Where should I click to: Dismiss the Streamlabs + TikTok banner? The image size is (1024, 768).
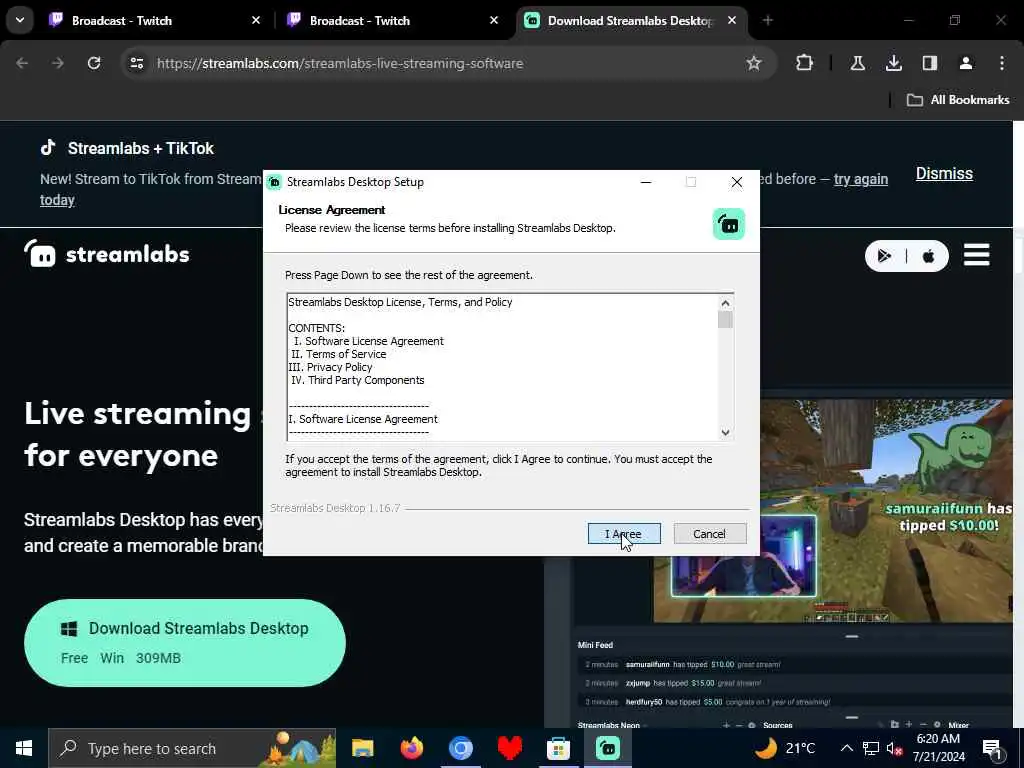944,174
